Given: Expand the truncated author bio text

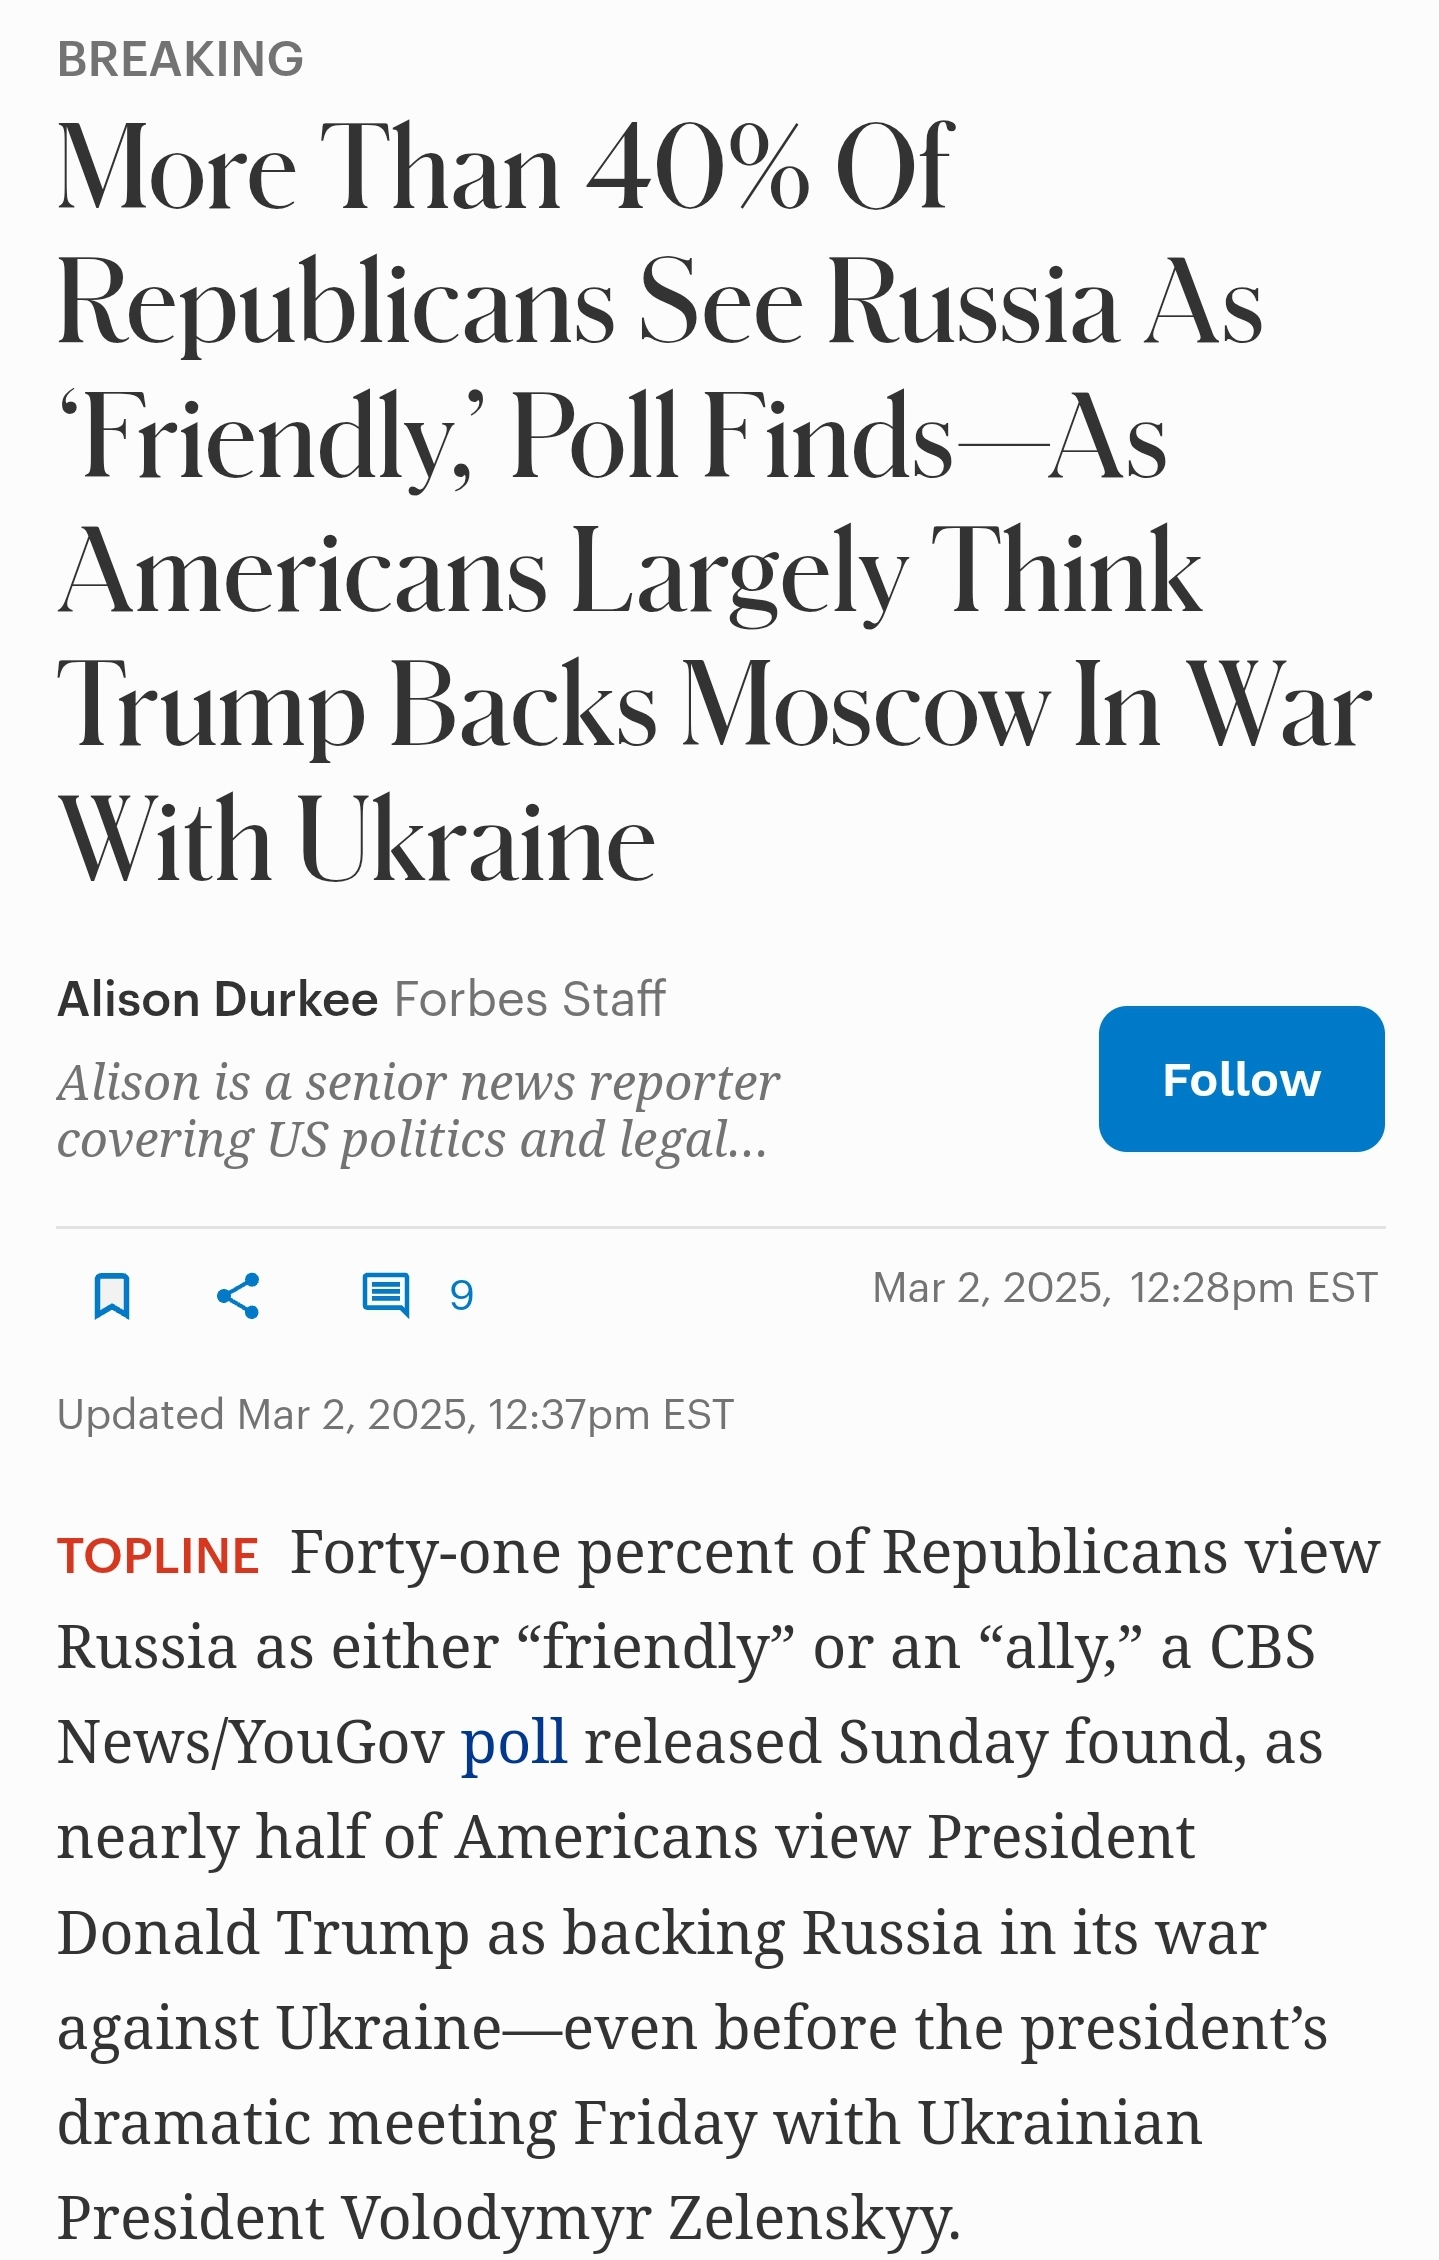Looking at the screenshot, I should tap(417, 1110).
